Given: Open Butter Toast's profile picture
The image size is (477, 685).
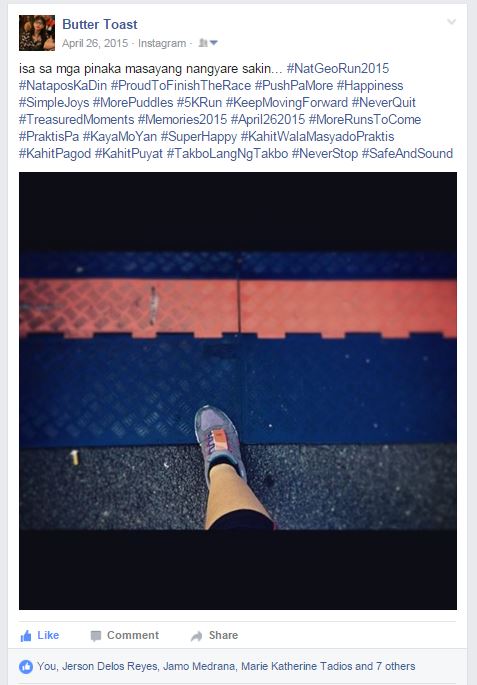Looking at the screenshot, I should click(37, 33).
